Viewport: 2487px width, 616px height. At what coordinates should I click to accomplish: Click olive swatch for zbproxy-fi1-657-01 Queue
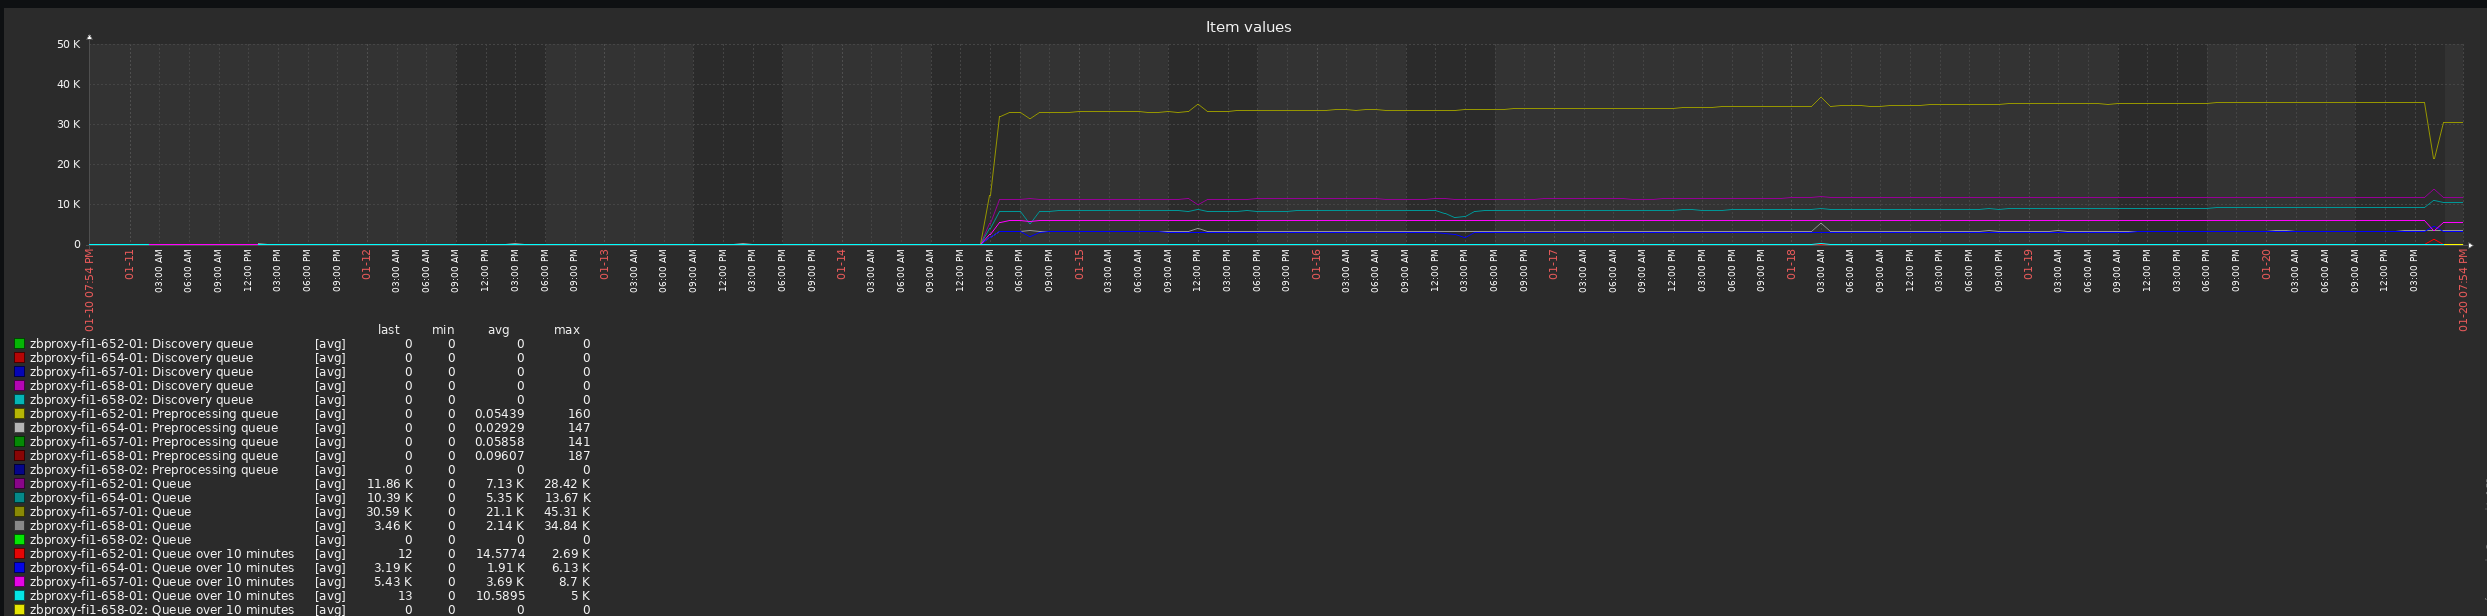[x=19, y=512]
